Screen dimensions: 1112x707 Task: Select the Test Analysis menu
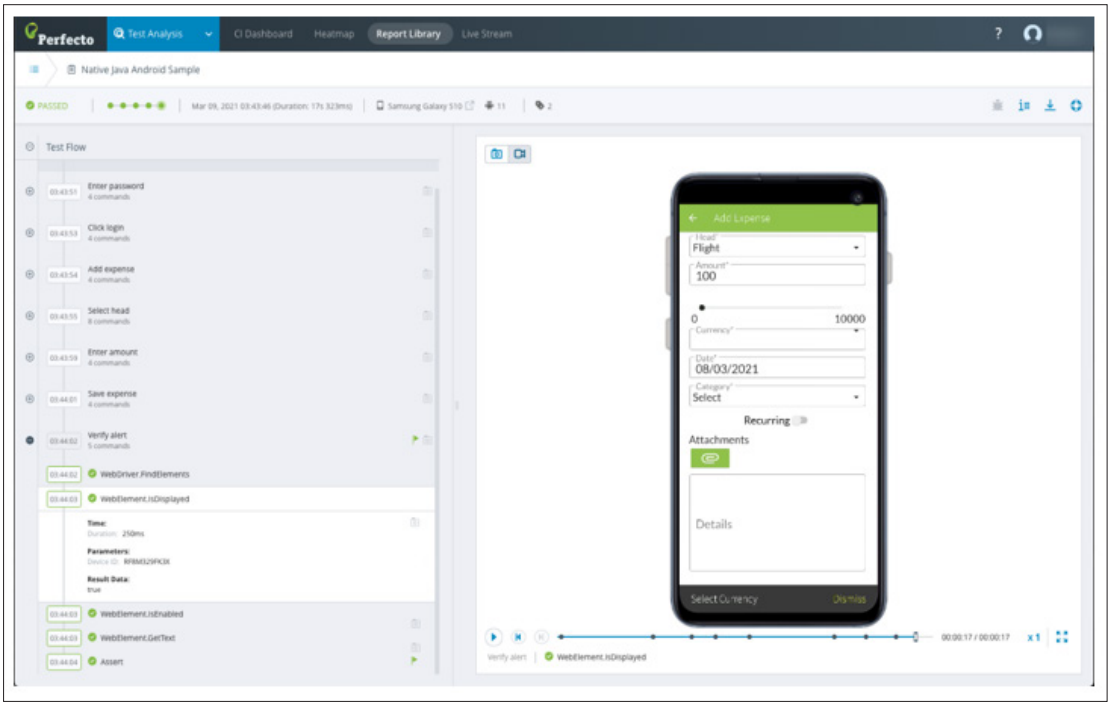pyautogui.click(x=155, y=34)
